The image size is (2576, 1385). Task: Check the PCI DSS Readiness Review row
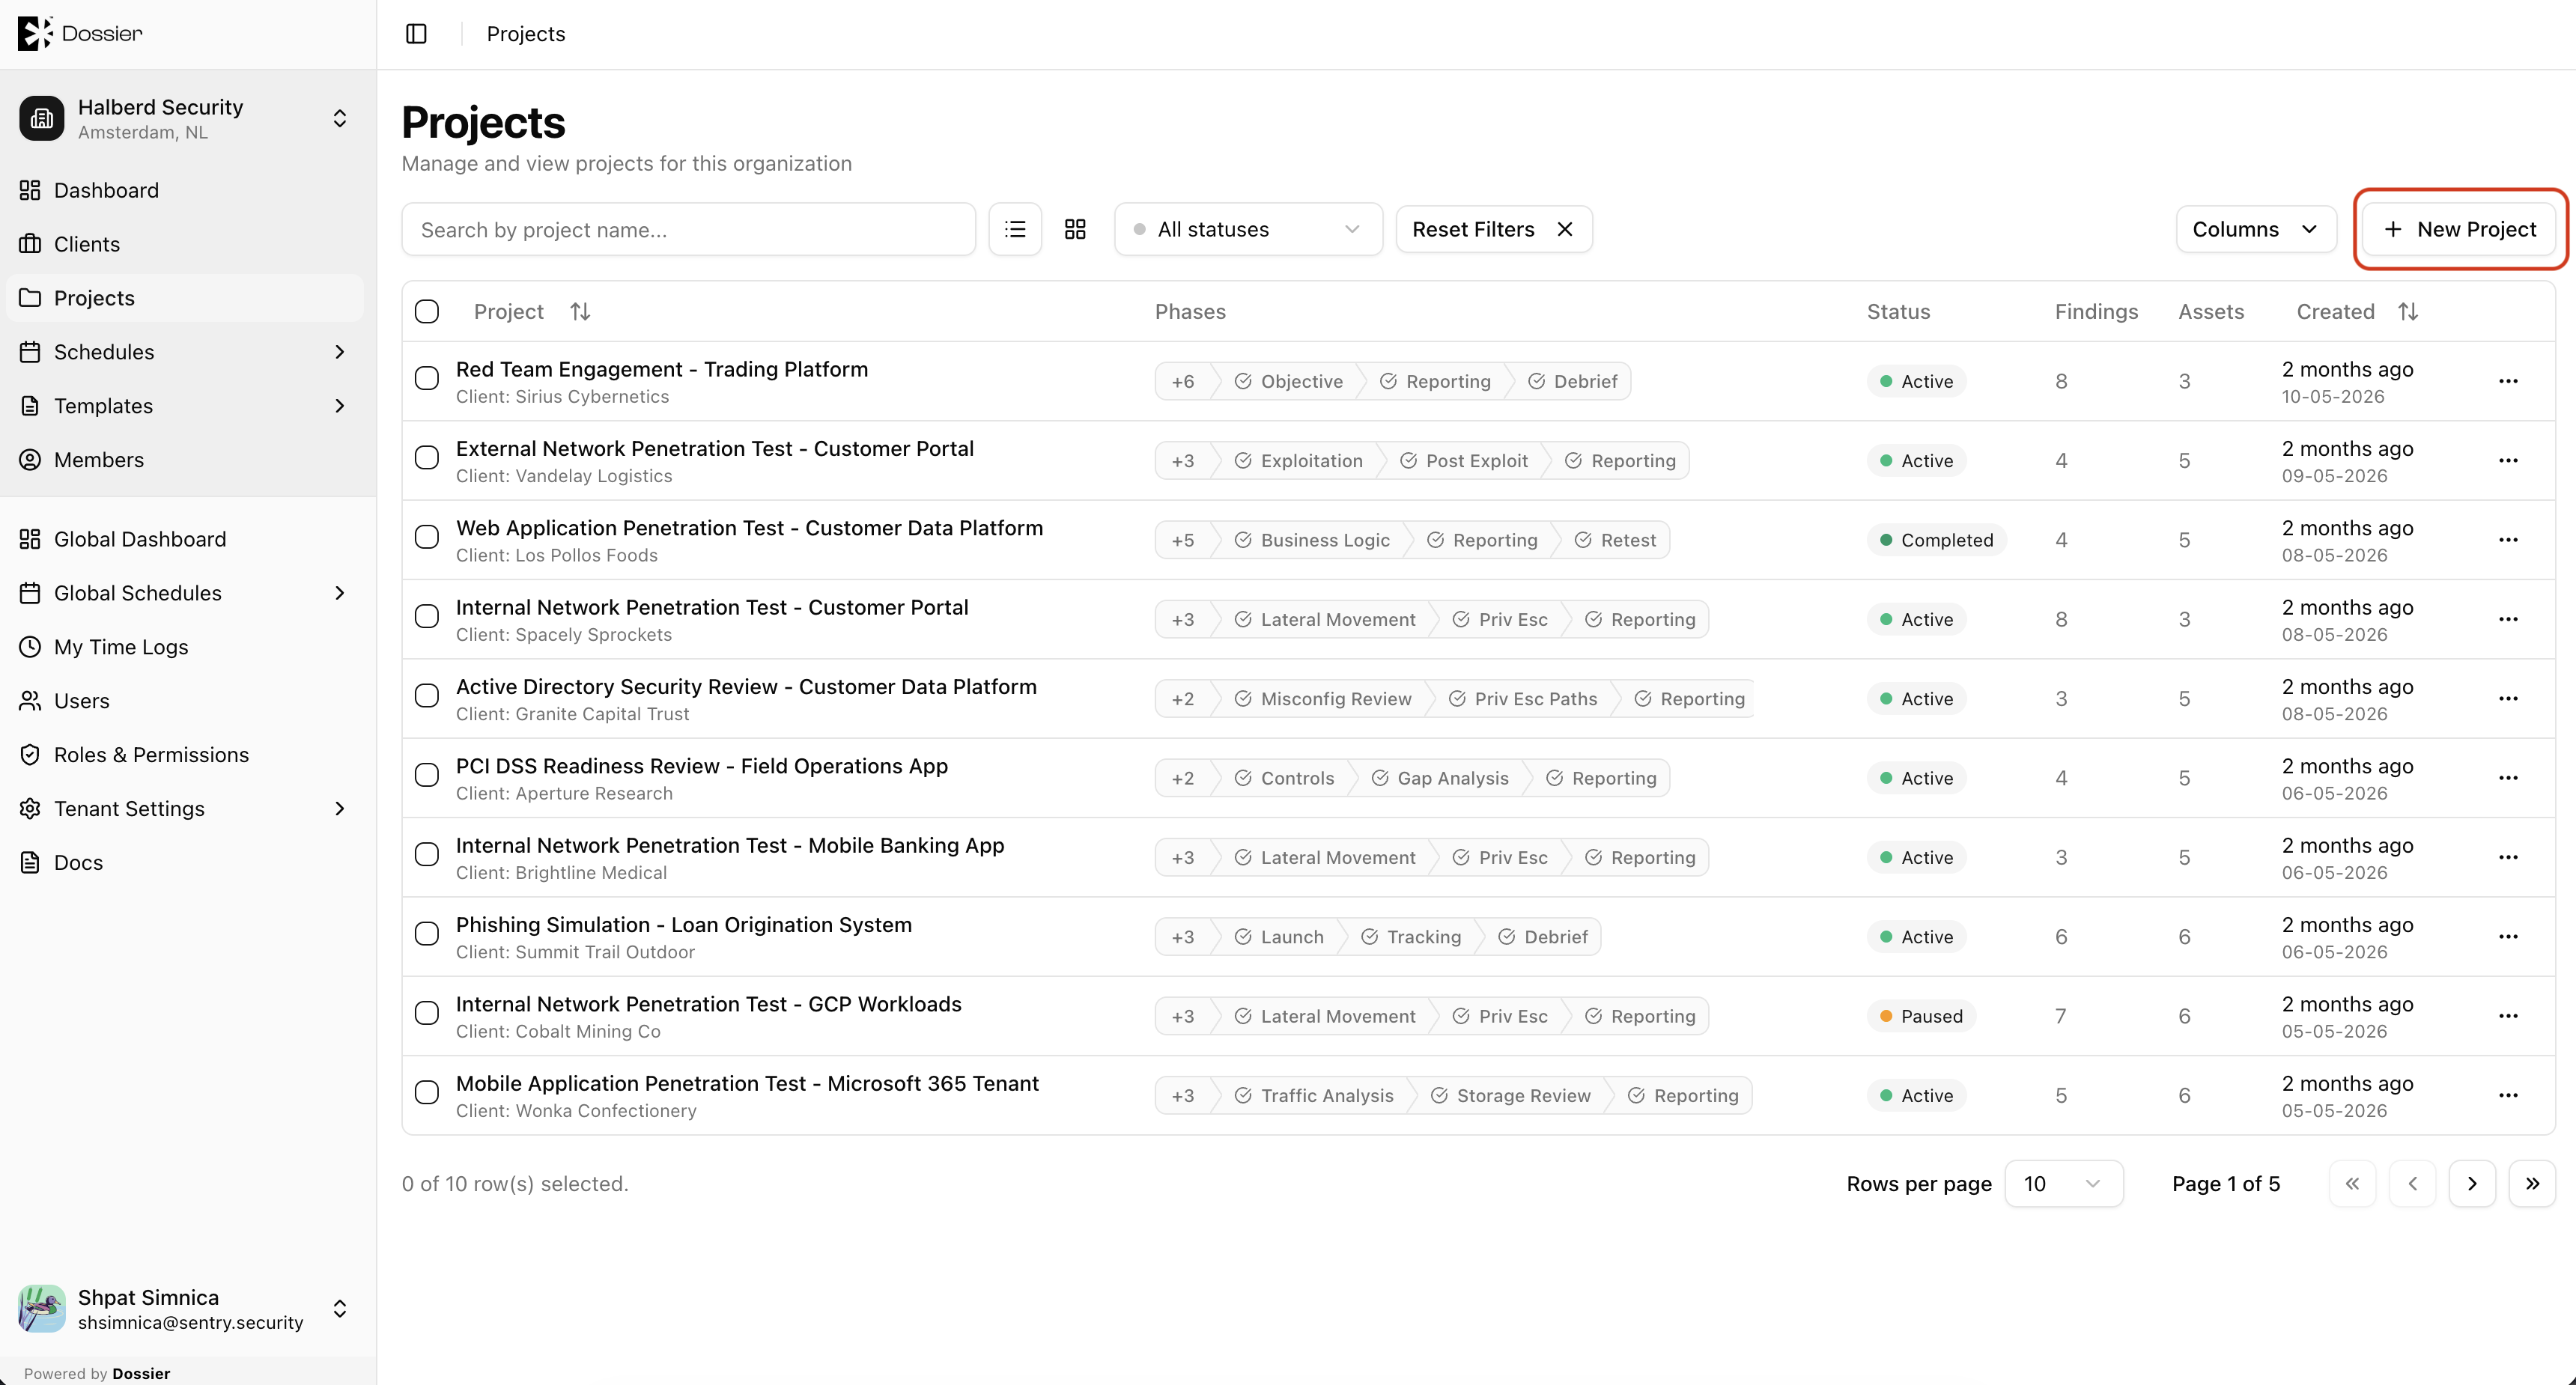pos(427,775)
